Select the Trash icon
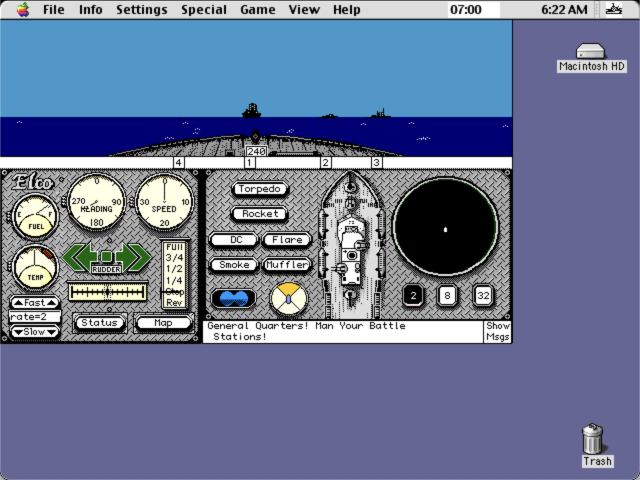Viewport: 640px width, 480px height. (x=592, y=439)
